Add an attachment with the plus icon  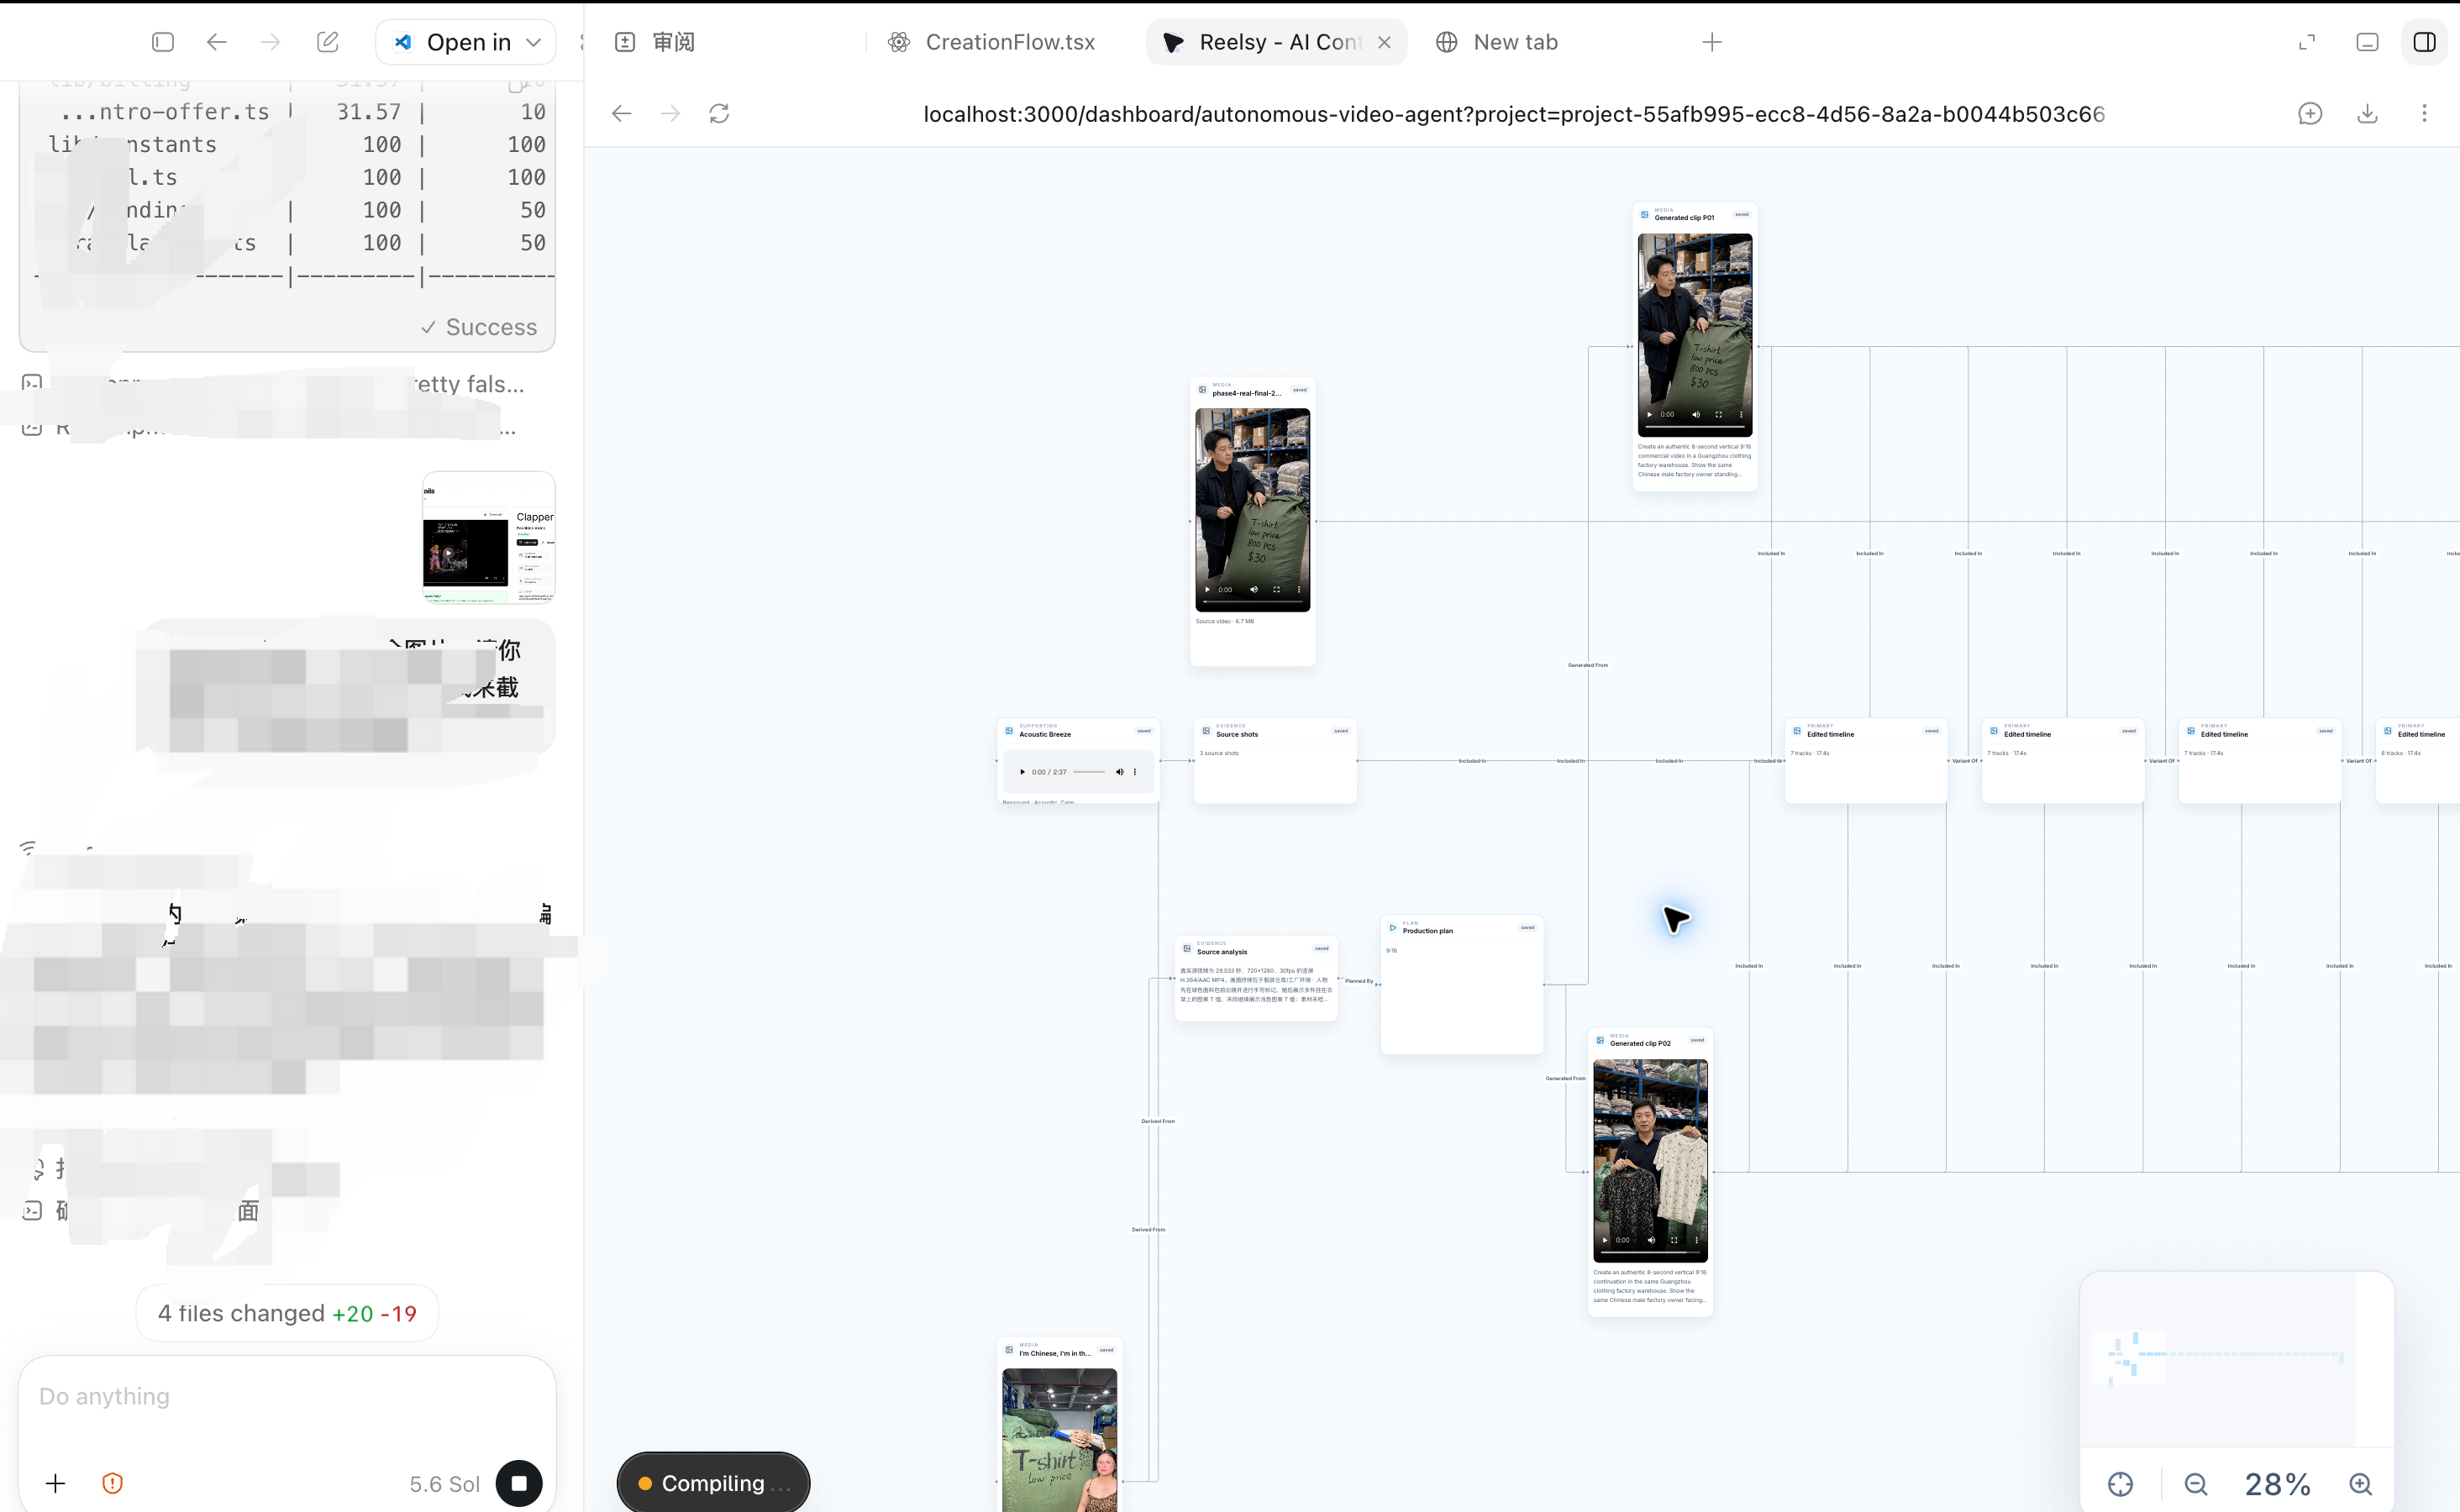point(56,1483)
